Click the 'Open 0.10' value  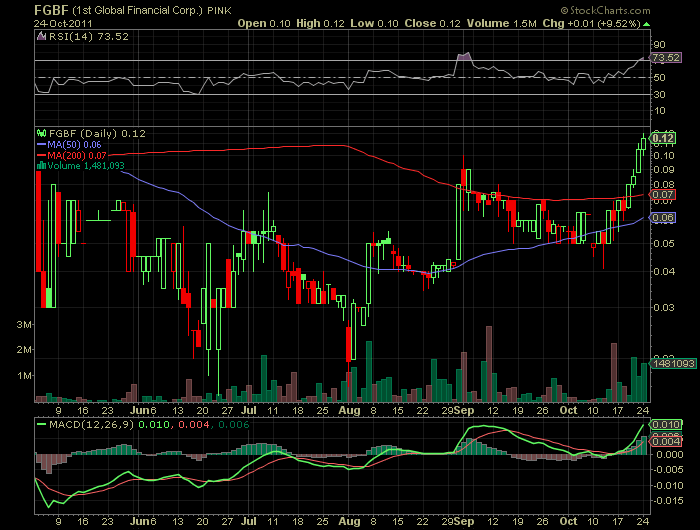pyautogui.click(x=264, y=24)
